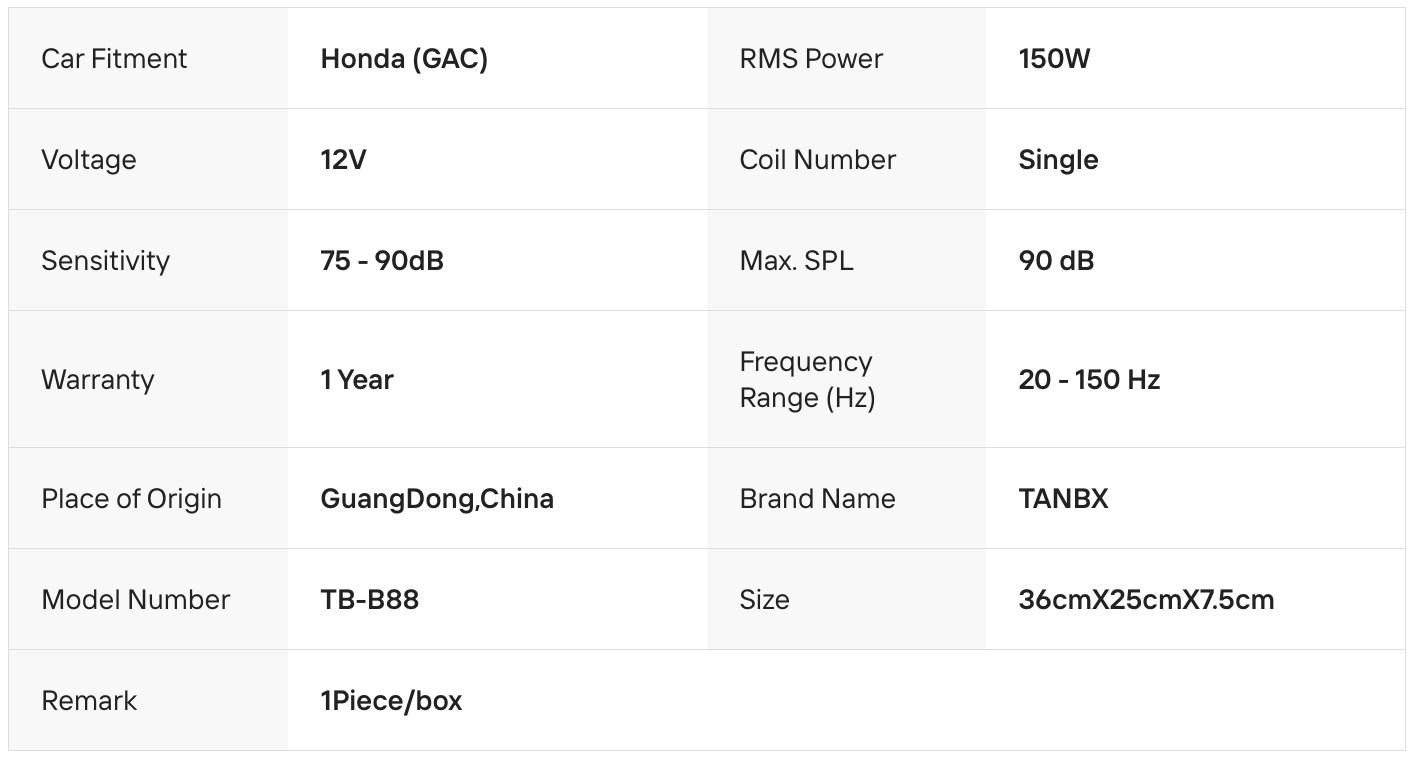1418x762 pixels.
Task: Click the Coil Number label
Action: 817,160
